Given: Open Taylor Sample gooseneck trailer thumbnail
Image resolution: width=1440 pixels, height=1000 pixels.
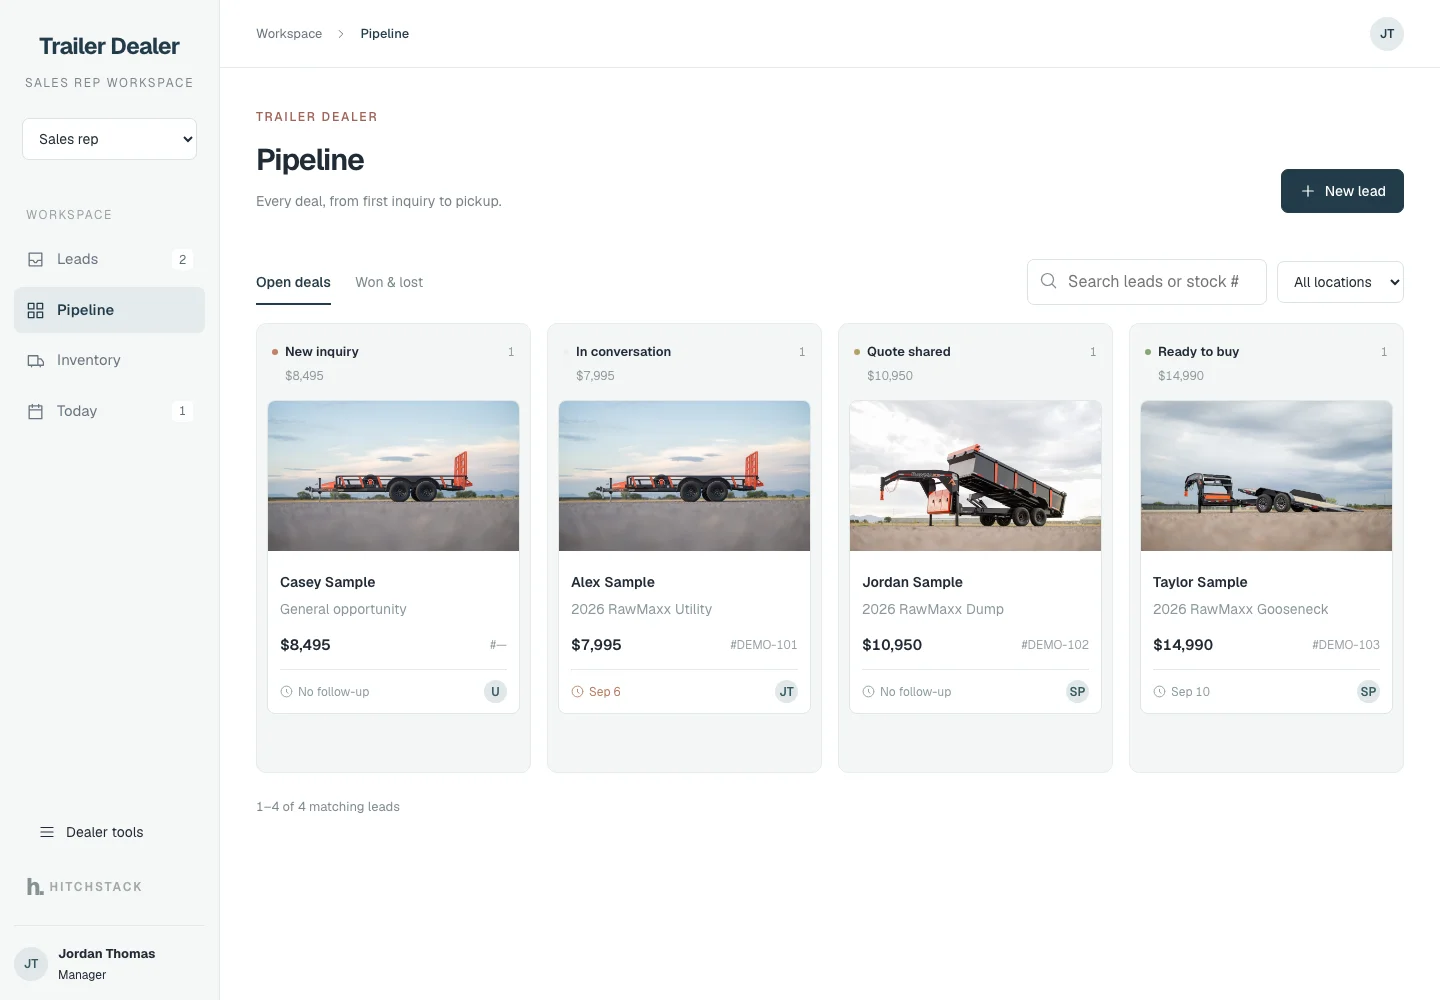Looking at the screenshot, I should tap(1266, 476).
